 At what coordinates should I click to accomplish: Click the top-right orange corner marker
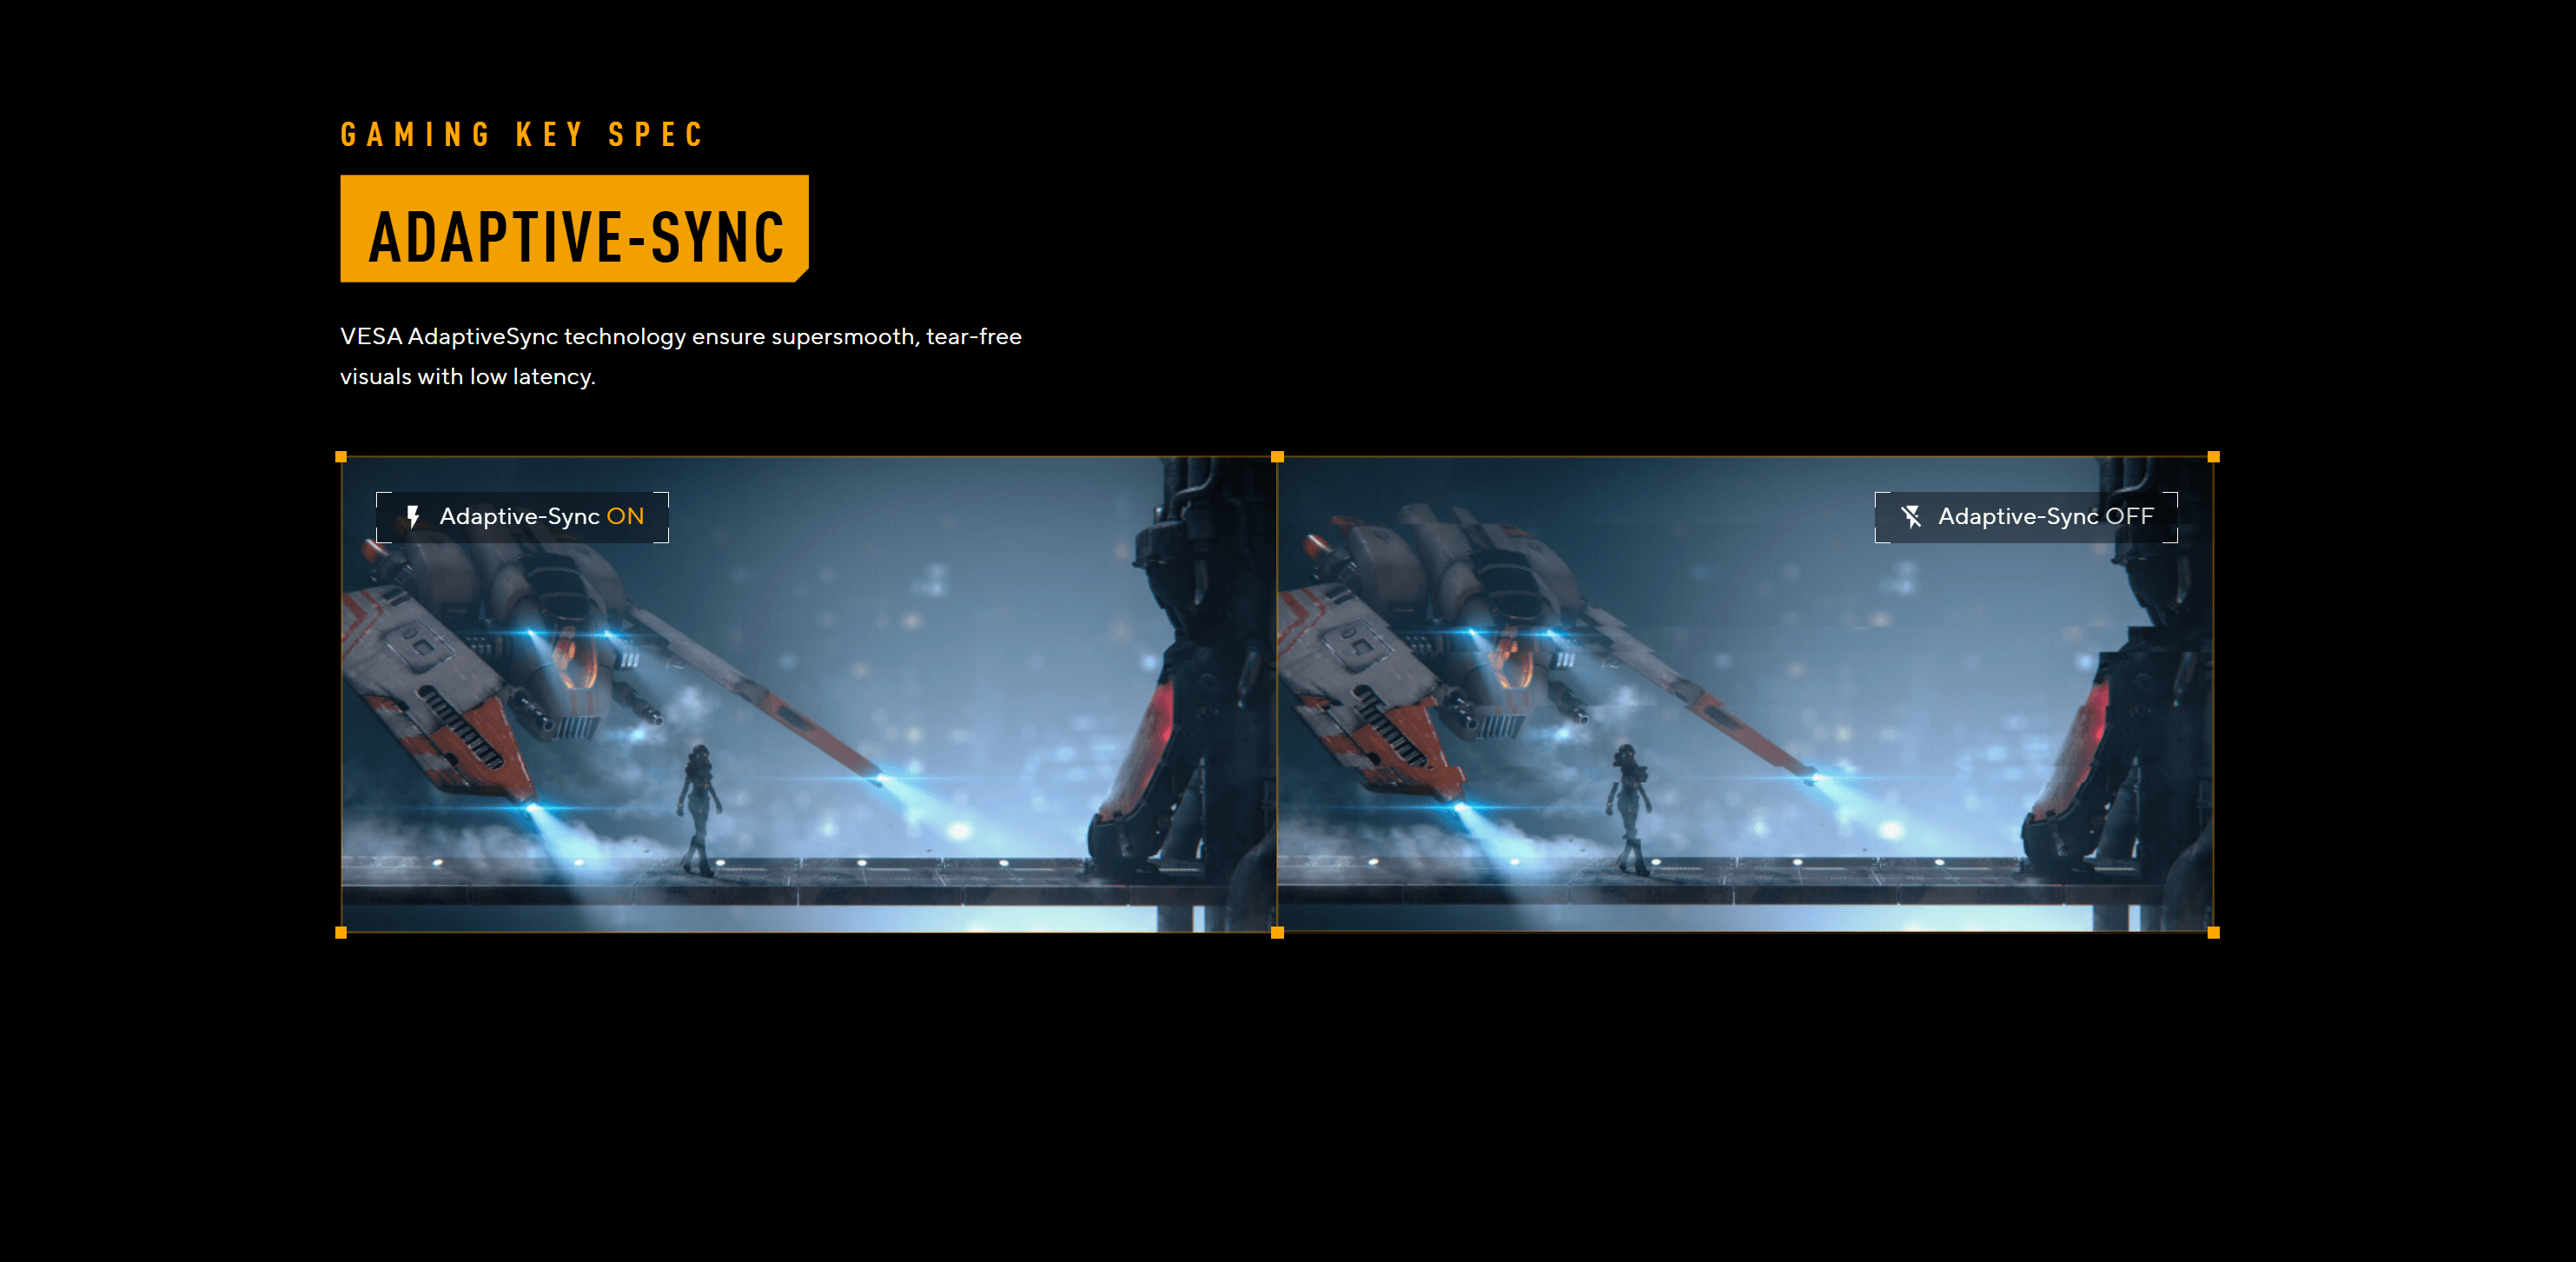click(2213, 457)
